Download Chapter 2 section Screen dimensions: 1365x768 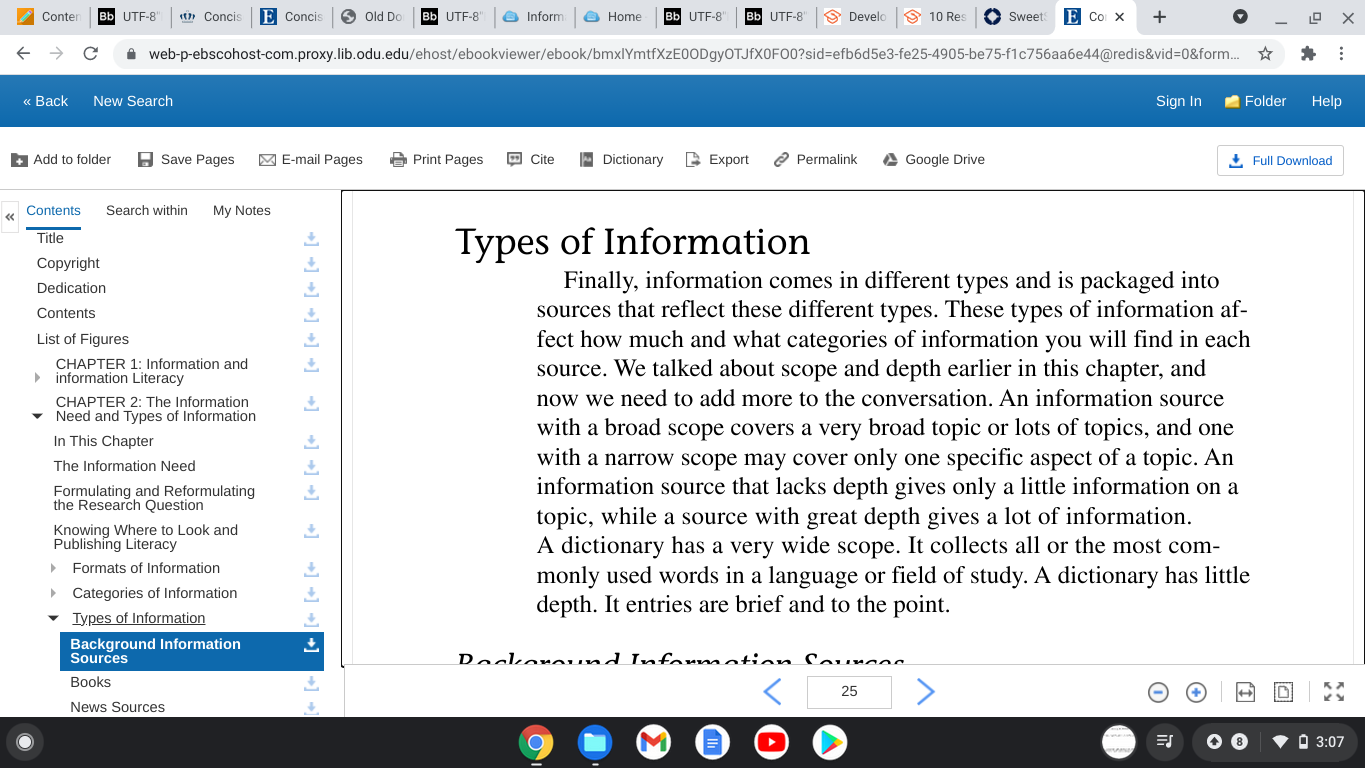pyautogui.click(x=311, y=403)
